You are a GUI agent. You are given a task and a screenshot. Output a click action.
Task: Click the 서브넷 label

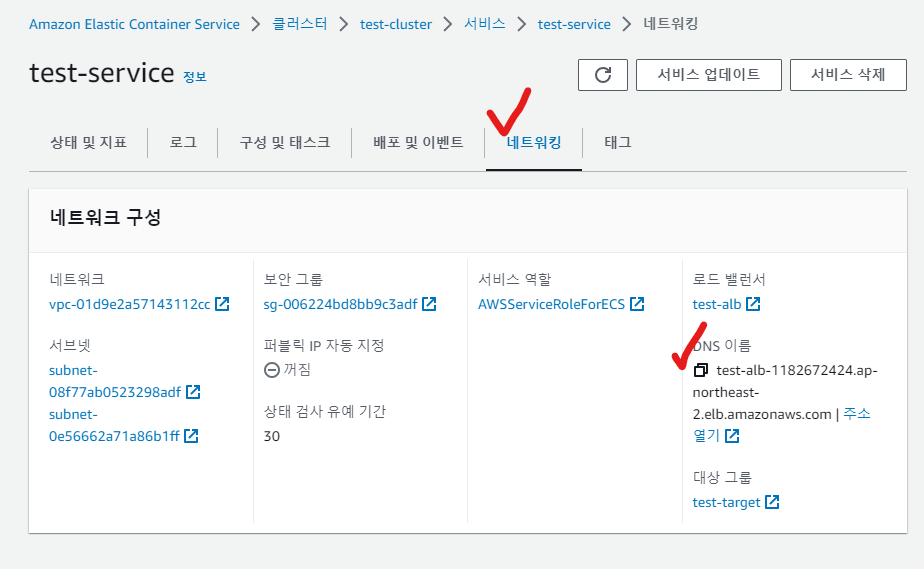pos(70,345)
